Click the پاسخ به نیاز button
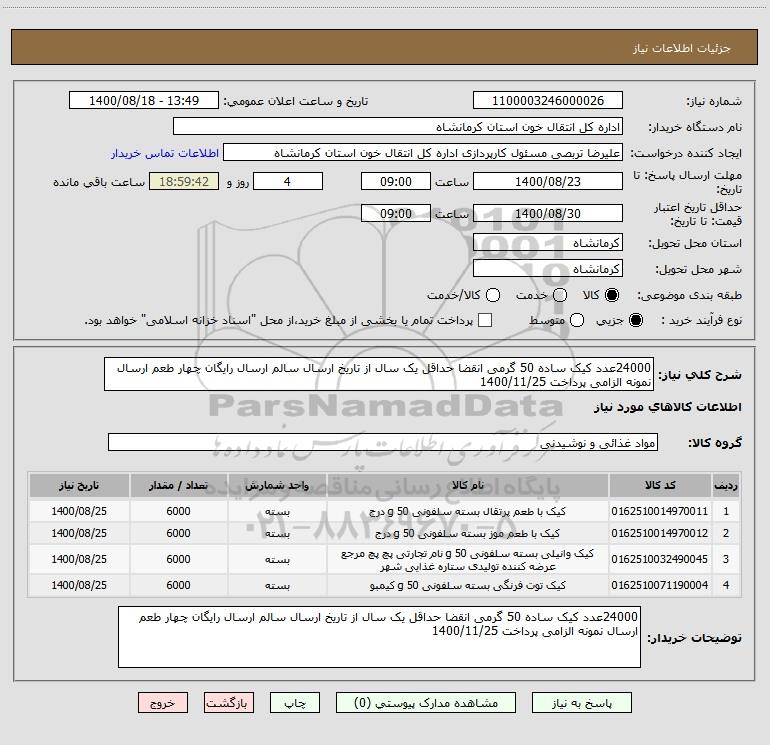 click(582, 703)
